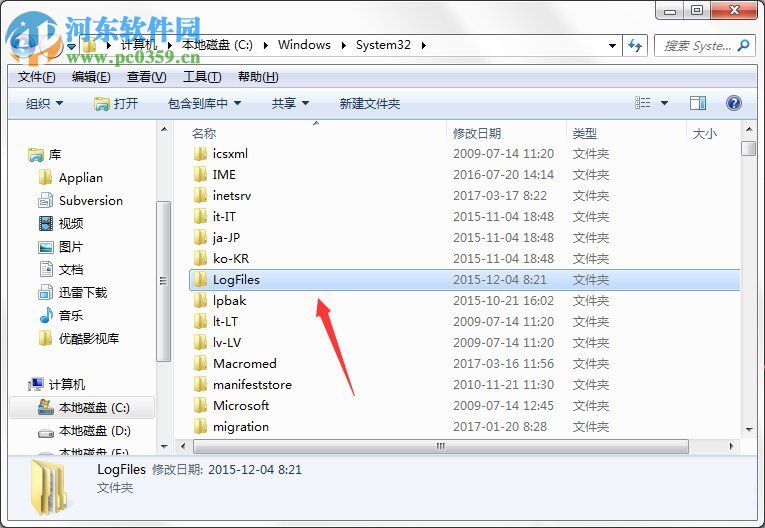Expand the 组织 dropdown
Viewport: 765px width, 528px height.
tap(44, 103)
